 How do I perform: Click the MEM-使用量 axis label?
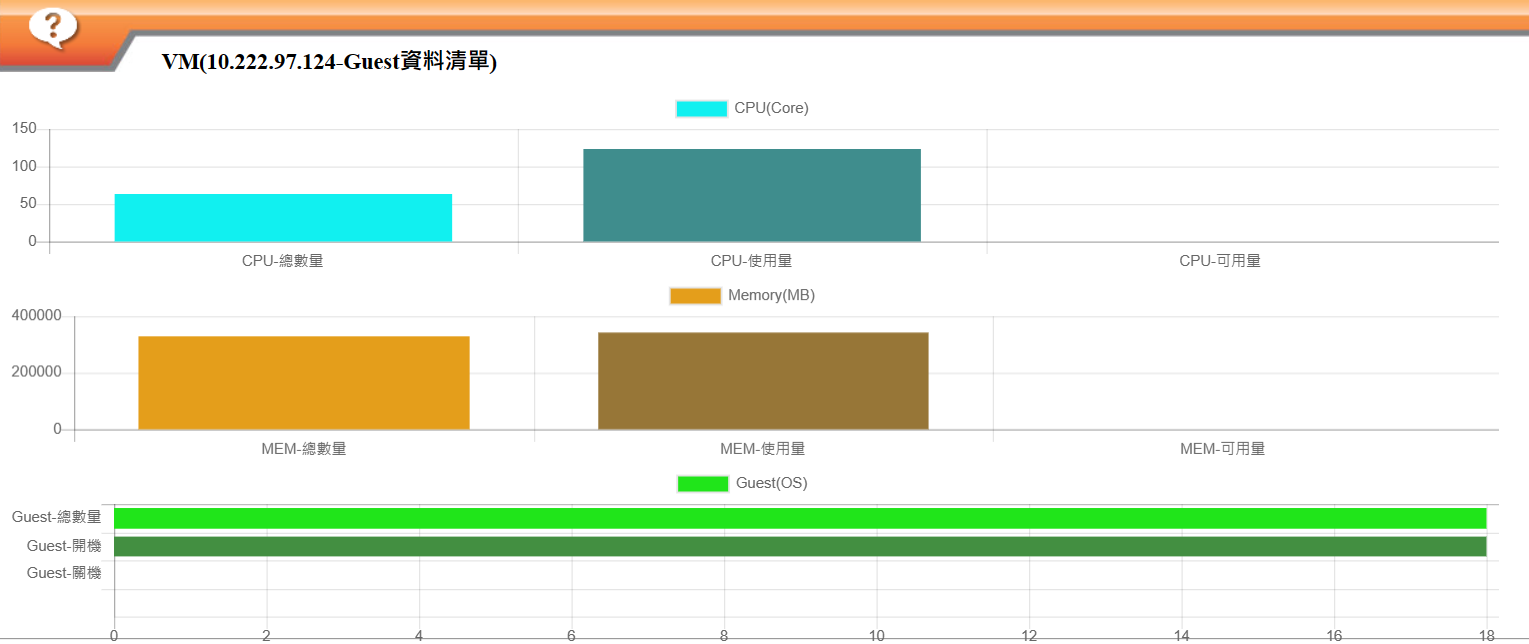[763, 449]
